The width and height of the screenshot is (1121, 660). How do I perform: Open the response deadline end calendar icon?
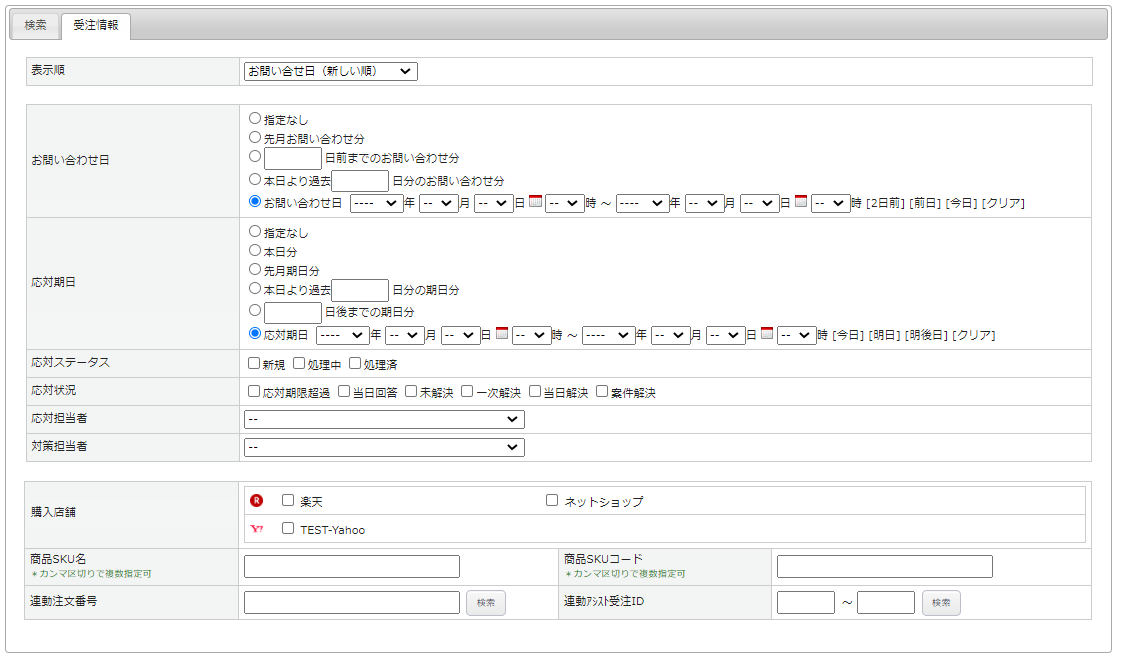point(767,334)
